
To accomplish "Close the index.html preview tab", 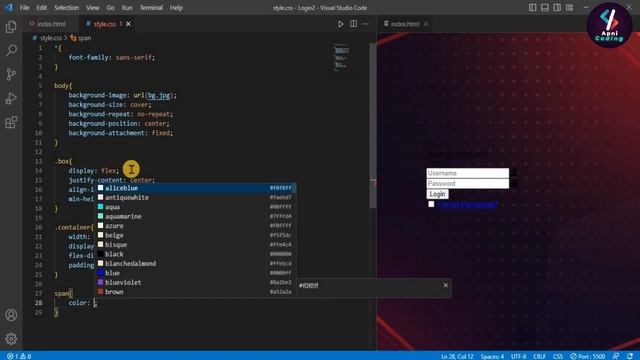I will 426,24.
